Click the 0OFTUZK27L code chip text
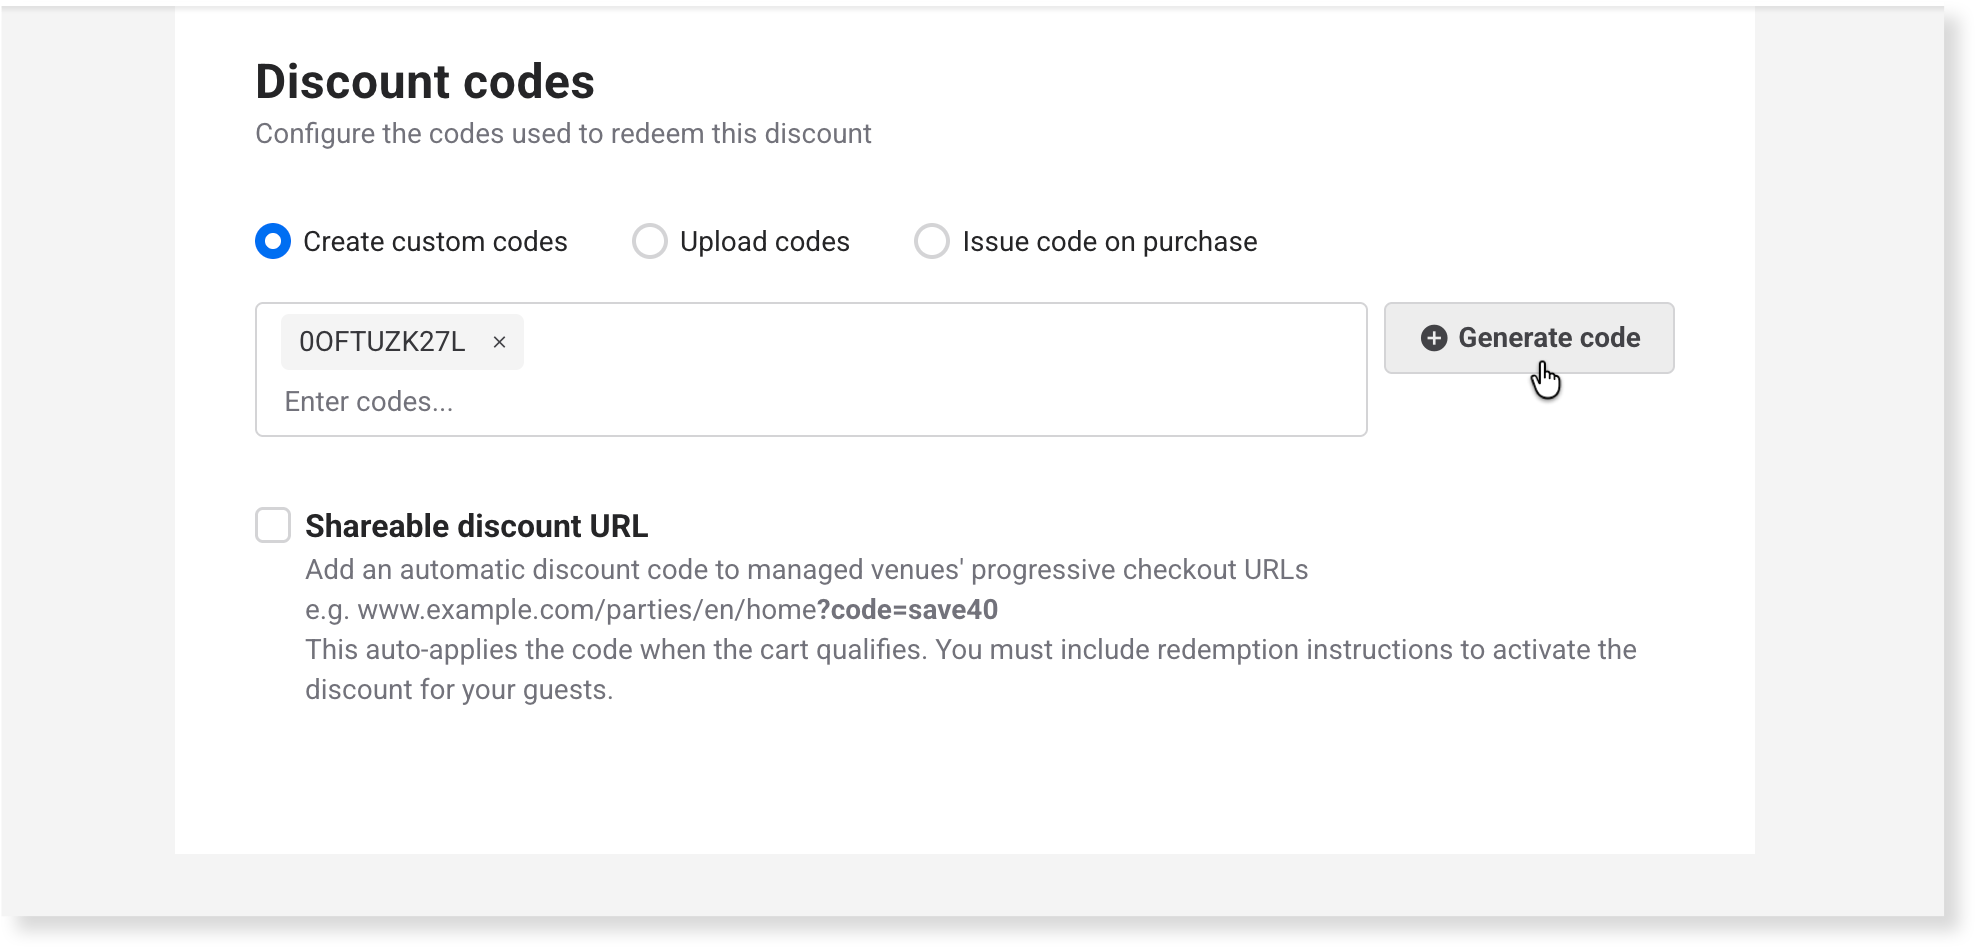The image size is (1976, 948). pyautogui.click(x=382, y=342)
